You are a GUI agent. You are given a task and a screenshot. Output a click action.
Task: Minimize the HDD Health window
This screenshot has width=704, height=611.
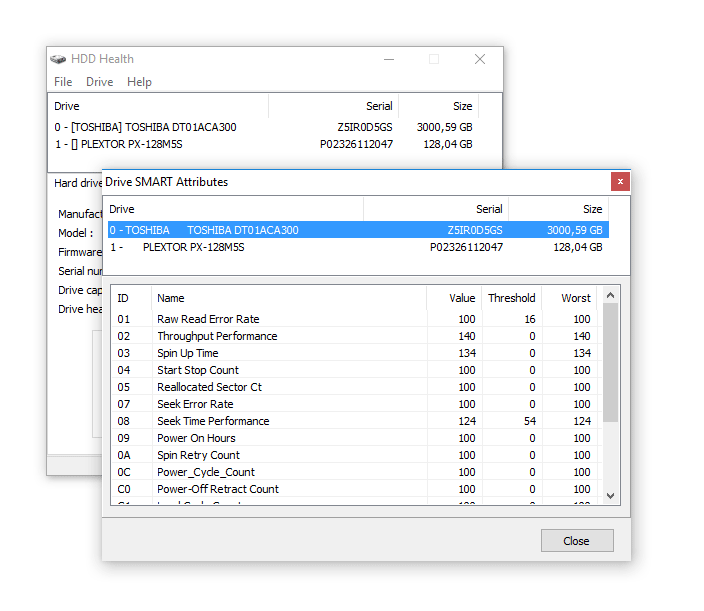click(x=389, y=59)
